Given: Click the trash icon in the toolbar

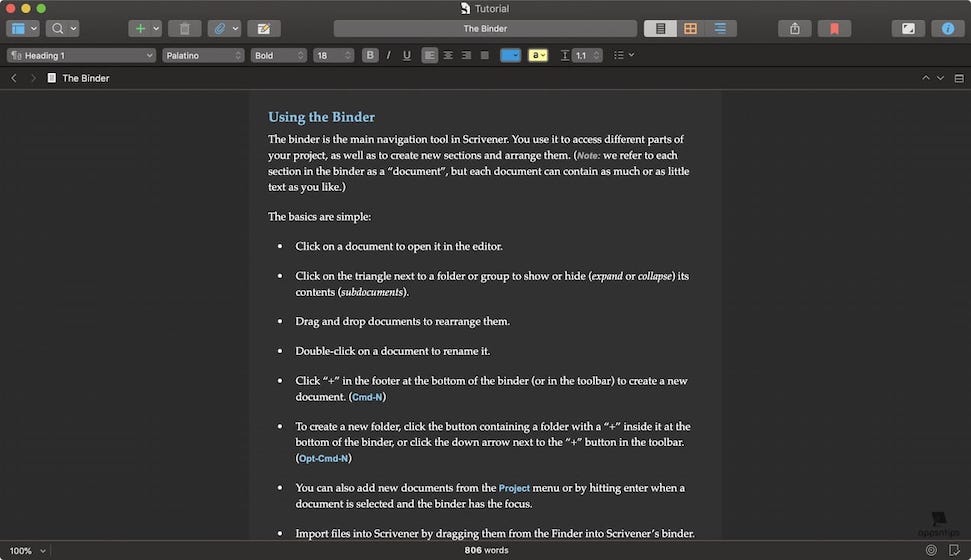Looking at the screenshot, I should pos(184,29).
